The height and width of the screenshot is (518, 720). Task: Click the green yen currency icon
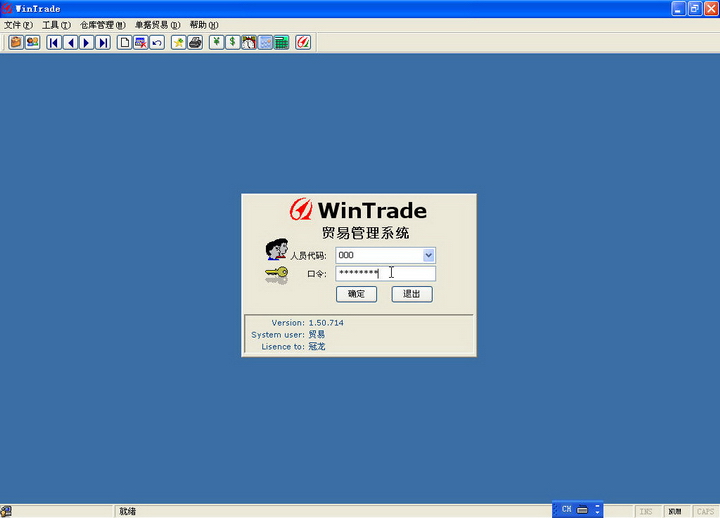(216, 43)
